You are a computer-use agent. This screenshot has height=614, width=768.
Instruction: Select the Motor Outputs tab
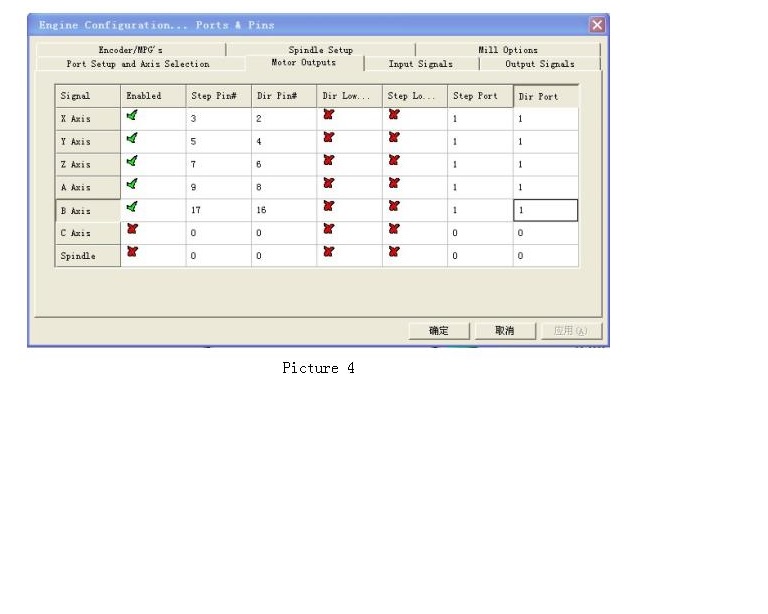coord(304,63)
